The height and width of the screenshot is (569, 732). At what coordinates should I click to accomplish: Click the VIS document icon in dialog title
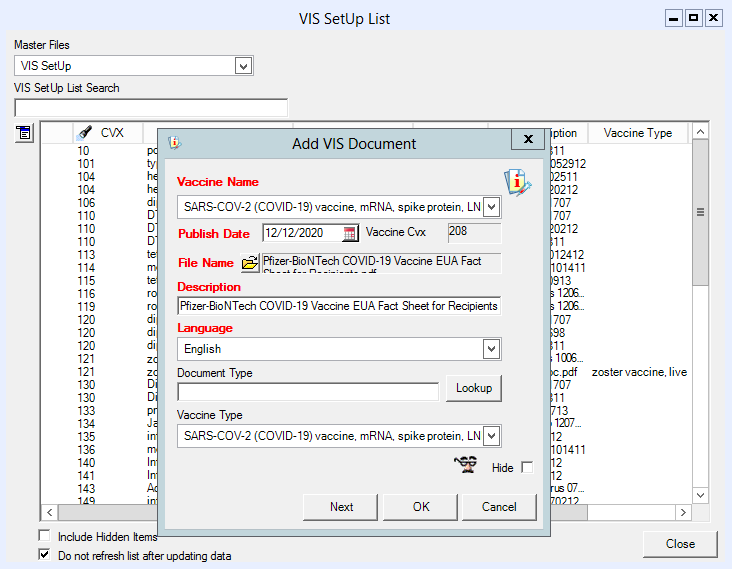[175, 143]
